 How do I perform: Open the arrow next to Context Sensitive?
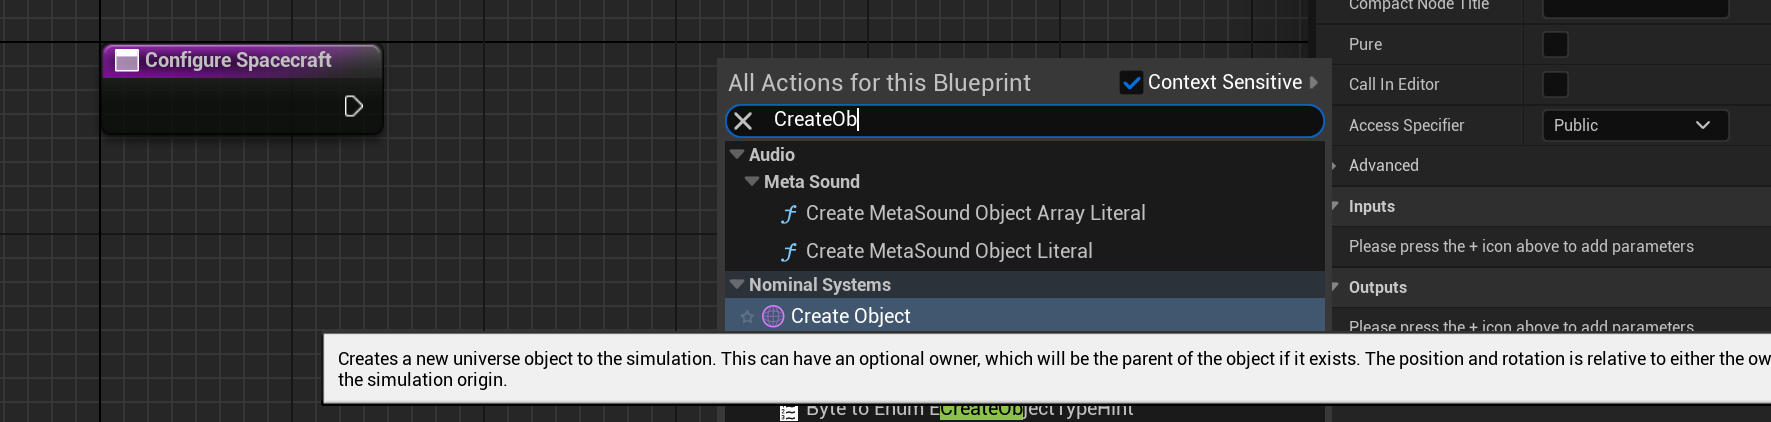tap(1314, 83)
